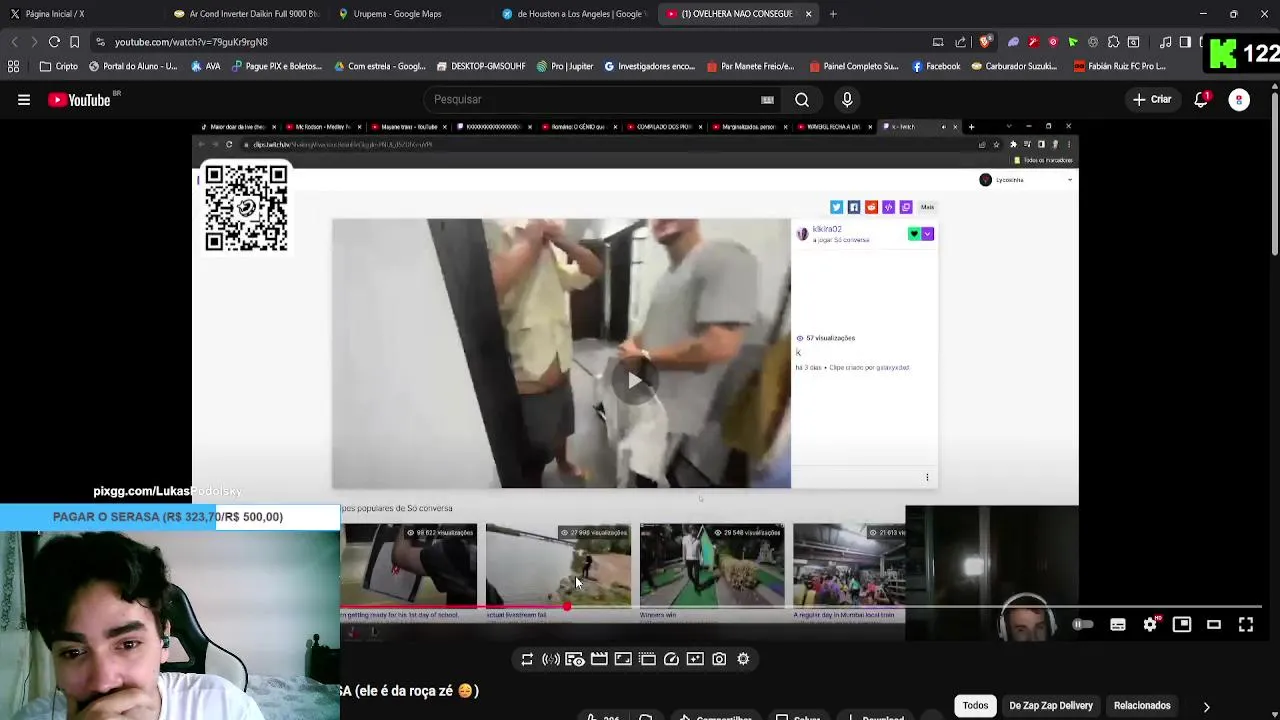
Task: Toggle theater mode in the player
Action: click(x=1214, y=625)
